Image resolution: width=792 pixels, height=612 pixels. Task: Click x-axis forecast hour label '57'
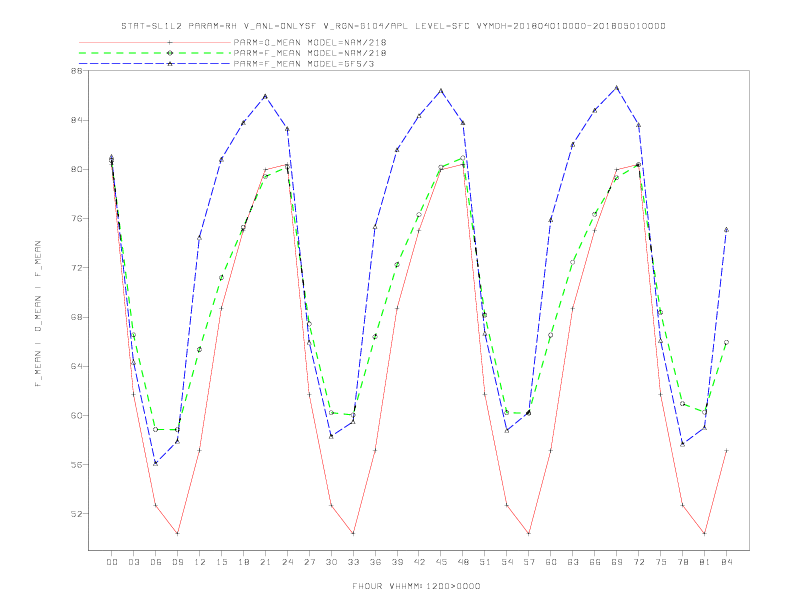click(x=529, y=562)
